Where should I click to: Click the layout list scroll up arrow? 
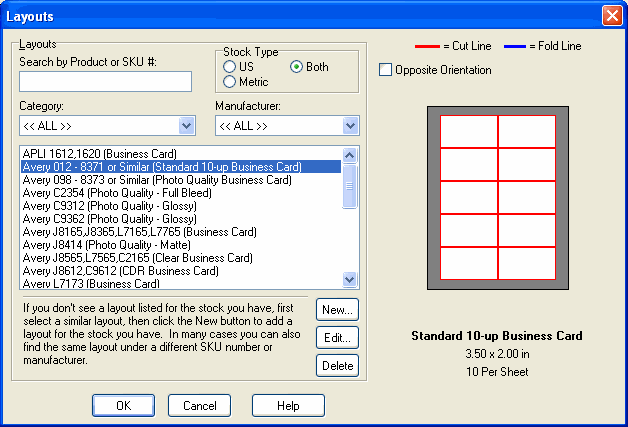click(350, 155)
